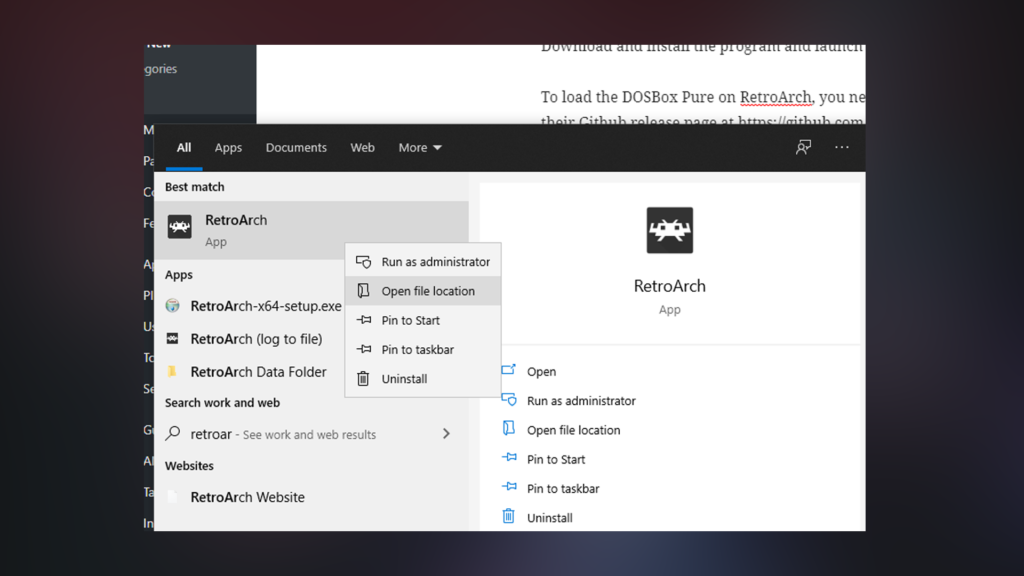Click Pin to taskbar in details pane
This screenshot has width=1024, height=576.
[x=563, y=488]
